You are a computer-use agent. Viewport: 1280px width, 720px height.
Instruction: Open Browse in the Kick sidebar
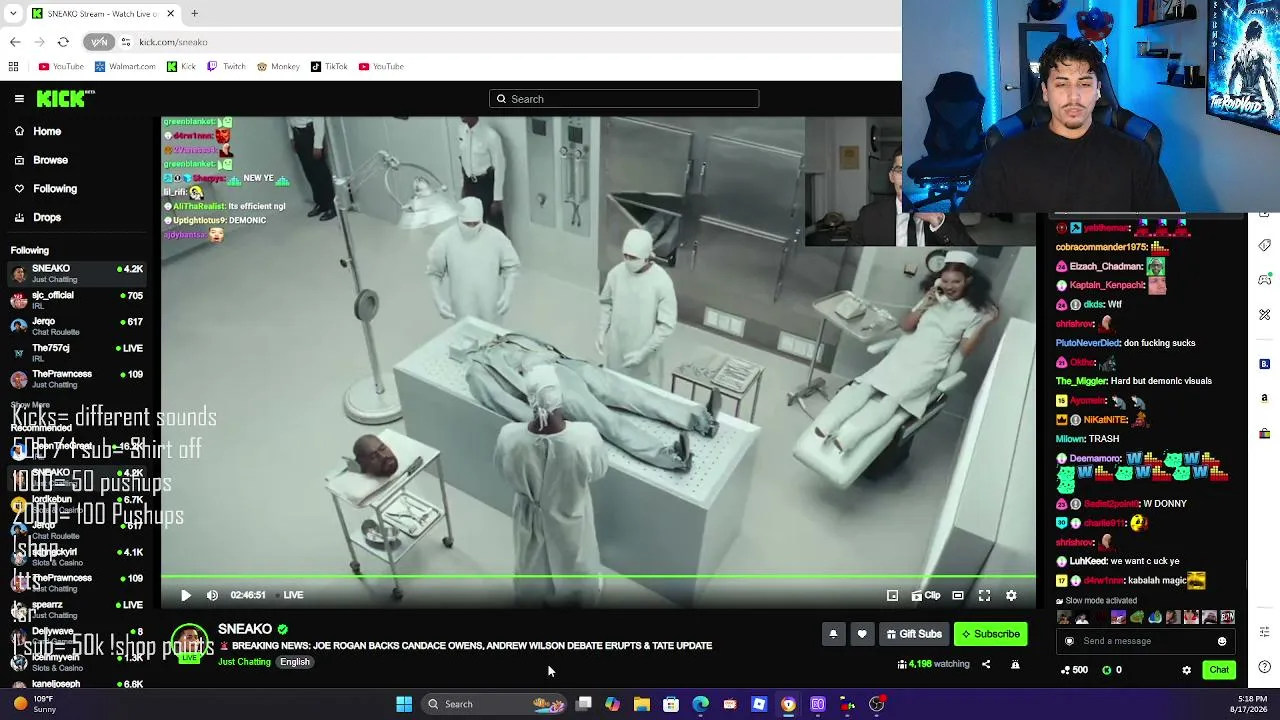[x=50, y=160]
